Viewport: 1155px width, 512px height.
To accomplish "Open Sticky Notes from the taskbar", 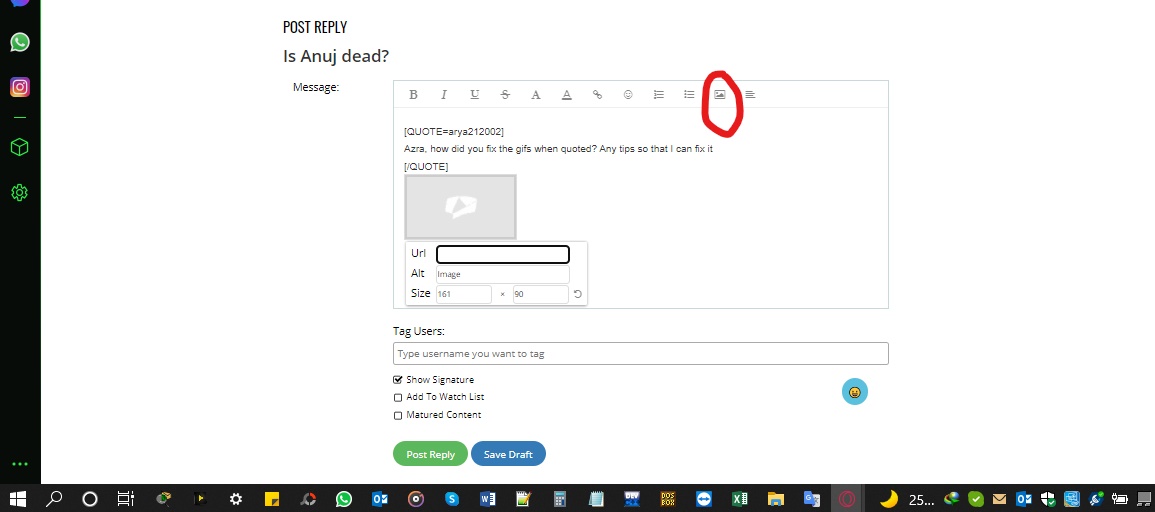I will [271, 499].
